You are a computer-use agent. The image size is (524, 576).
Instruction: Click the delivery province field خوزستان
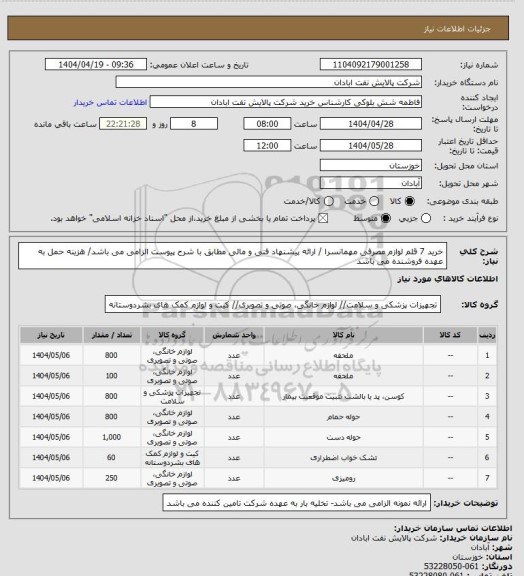coord(371,165)
